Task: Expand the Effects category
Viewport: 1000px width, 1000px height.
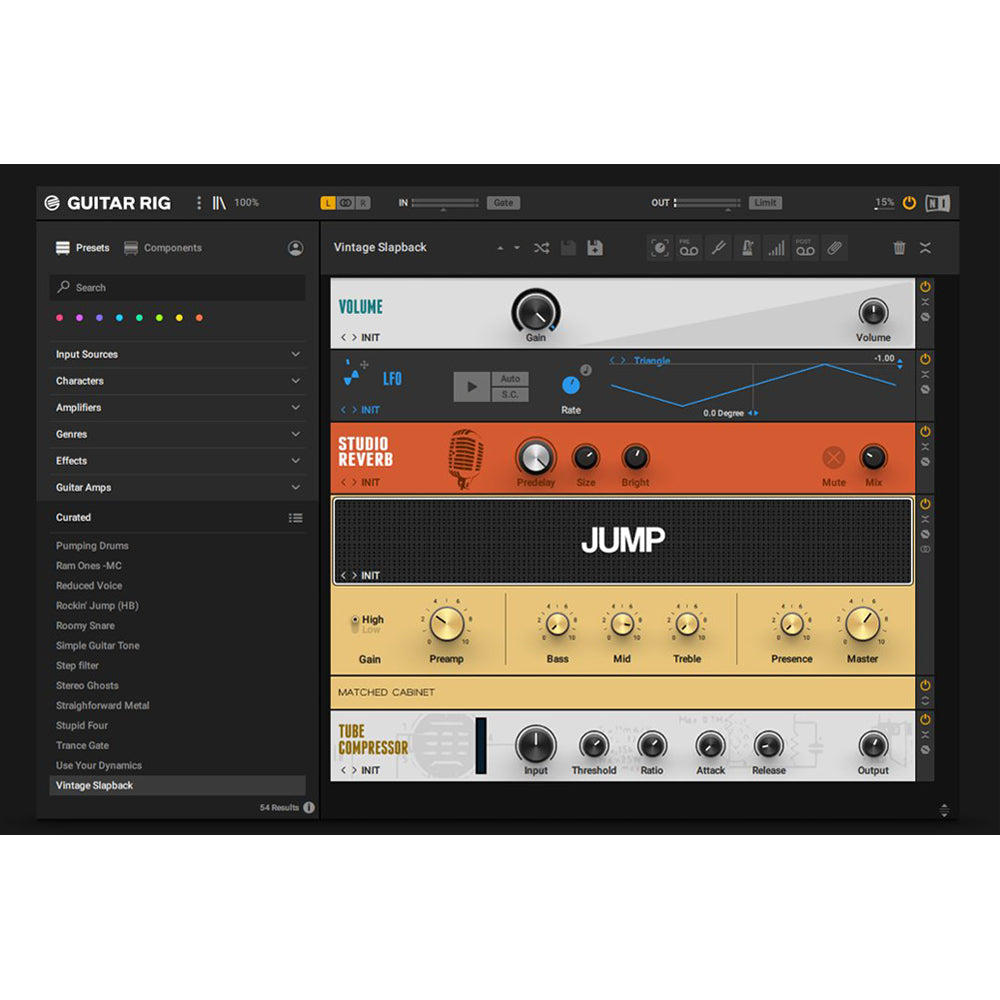Action: pyautogui.click(x=178, y=461)
